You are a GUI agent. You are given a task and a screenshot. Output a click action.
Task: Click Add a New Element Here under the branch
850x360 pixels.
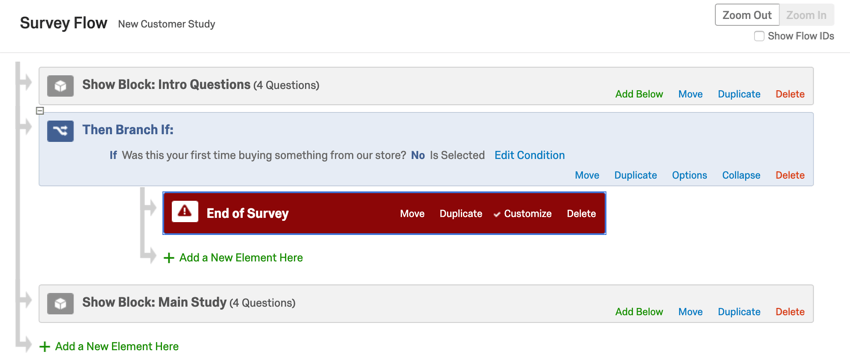[241, 258]
